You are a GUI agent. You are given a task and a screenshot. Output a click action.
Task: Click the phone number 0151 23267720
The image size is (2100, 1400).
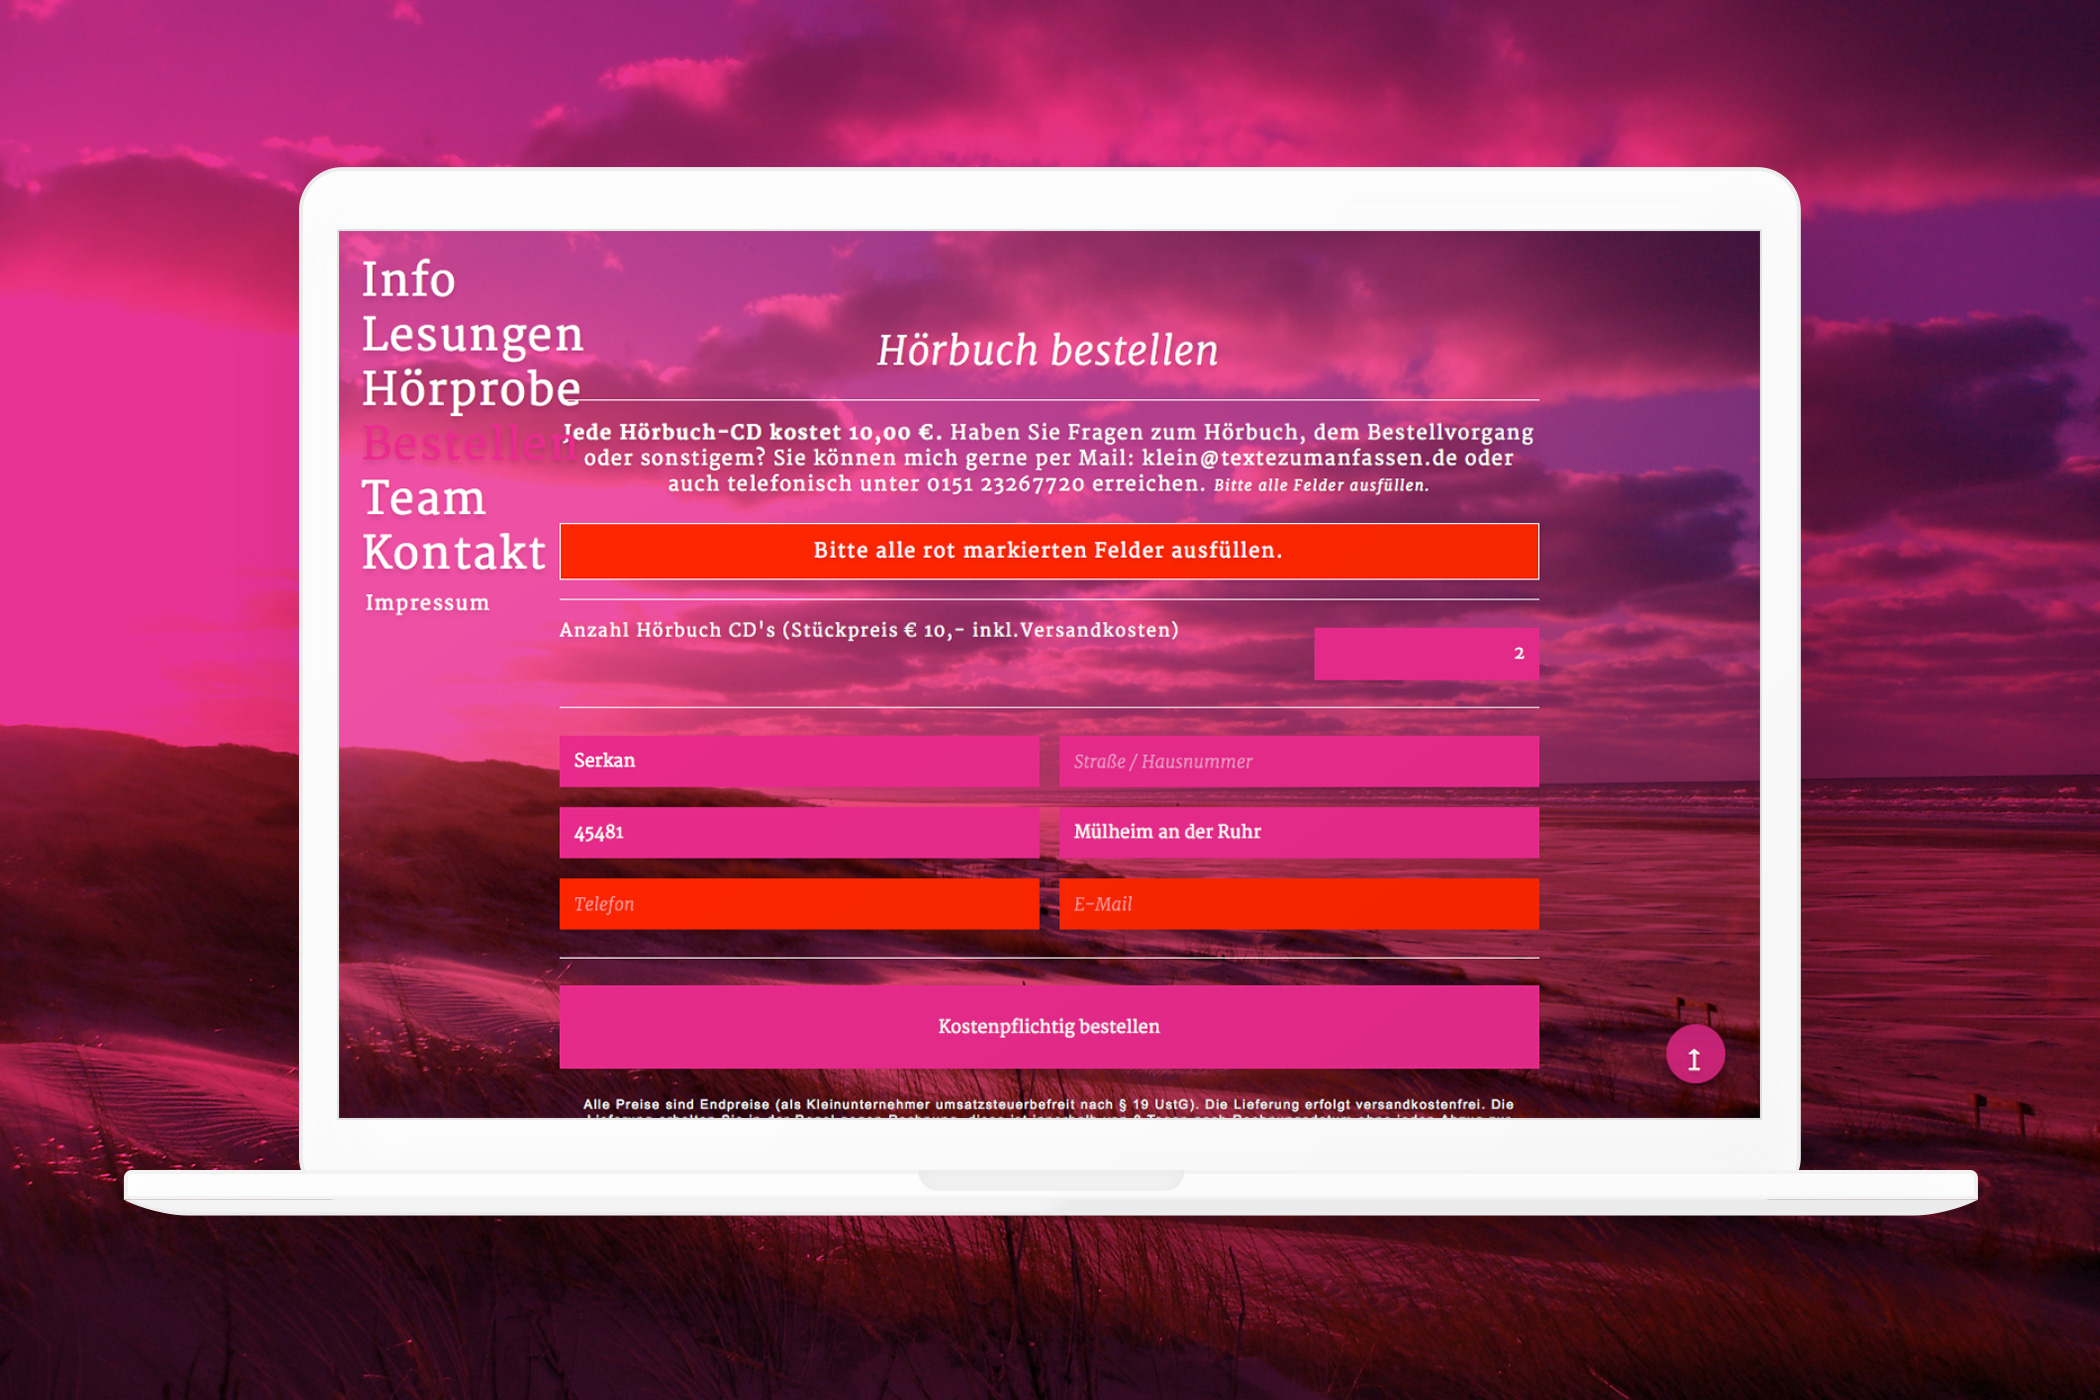[1005, 484]
